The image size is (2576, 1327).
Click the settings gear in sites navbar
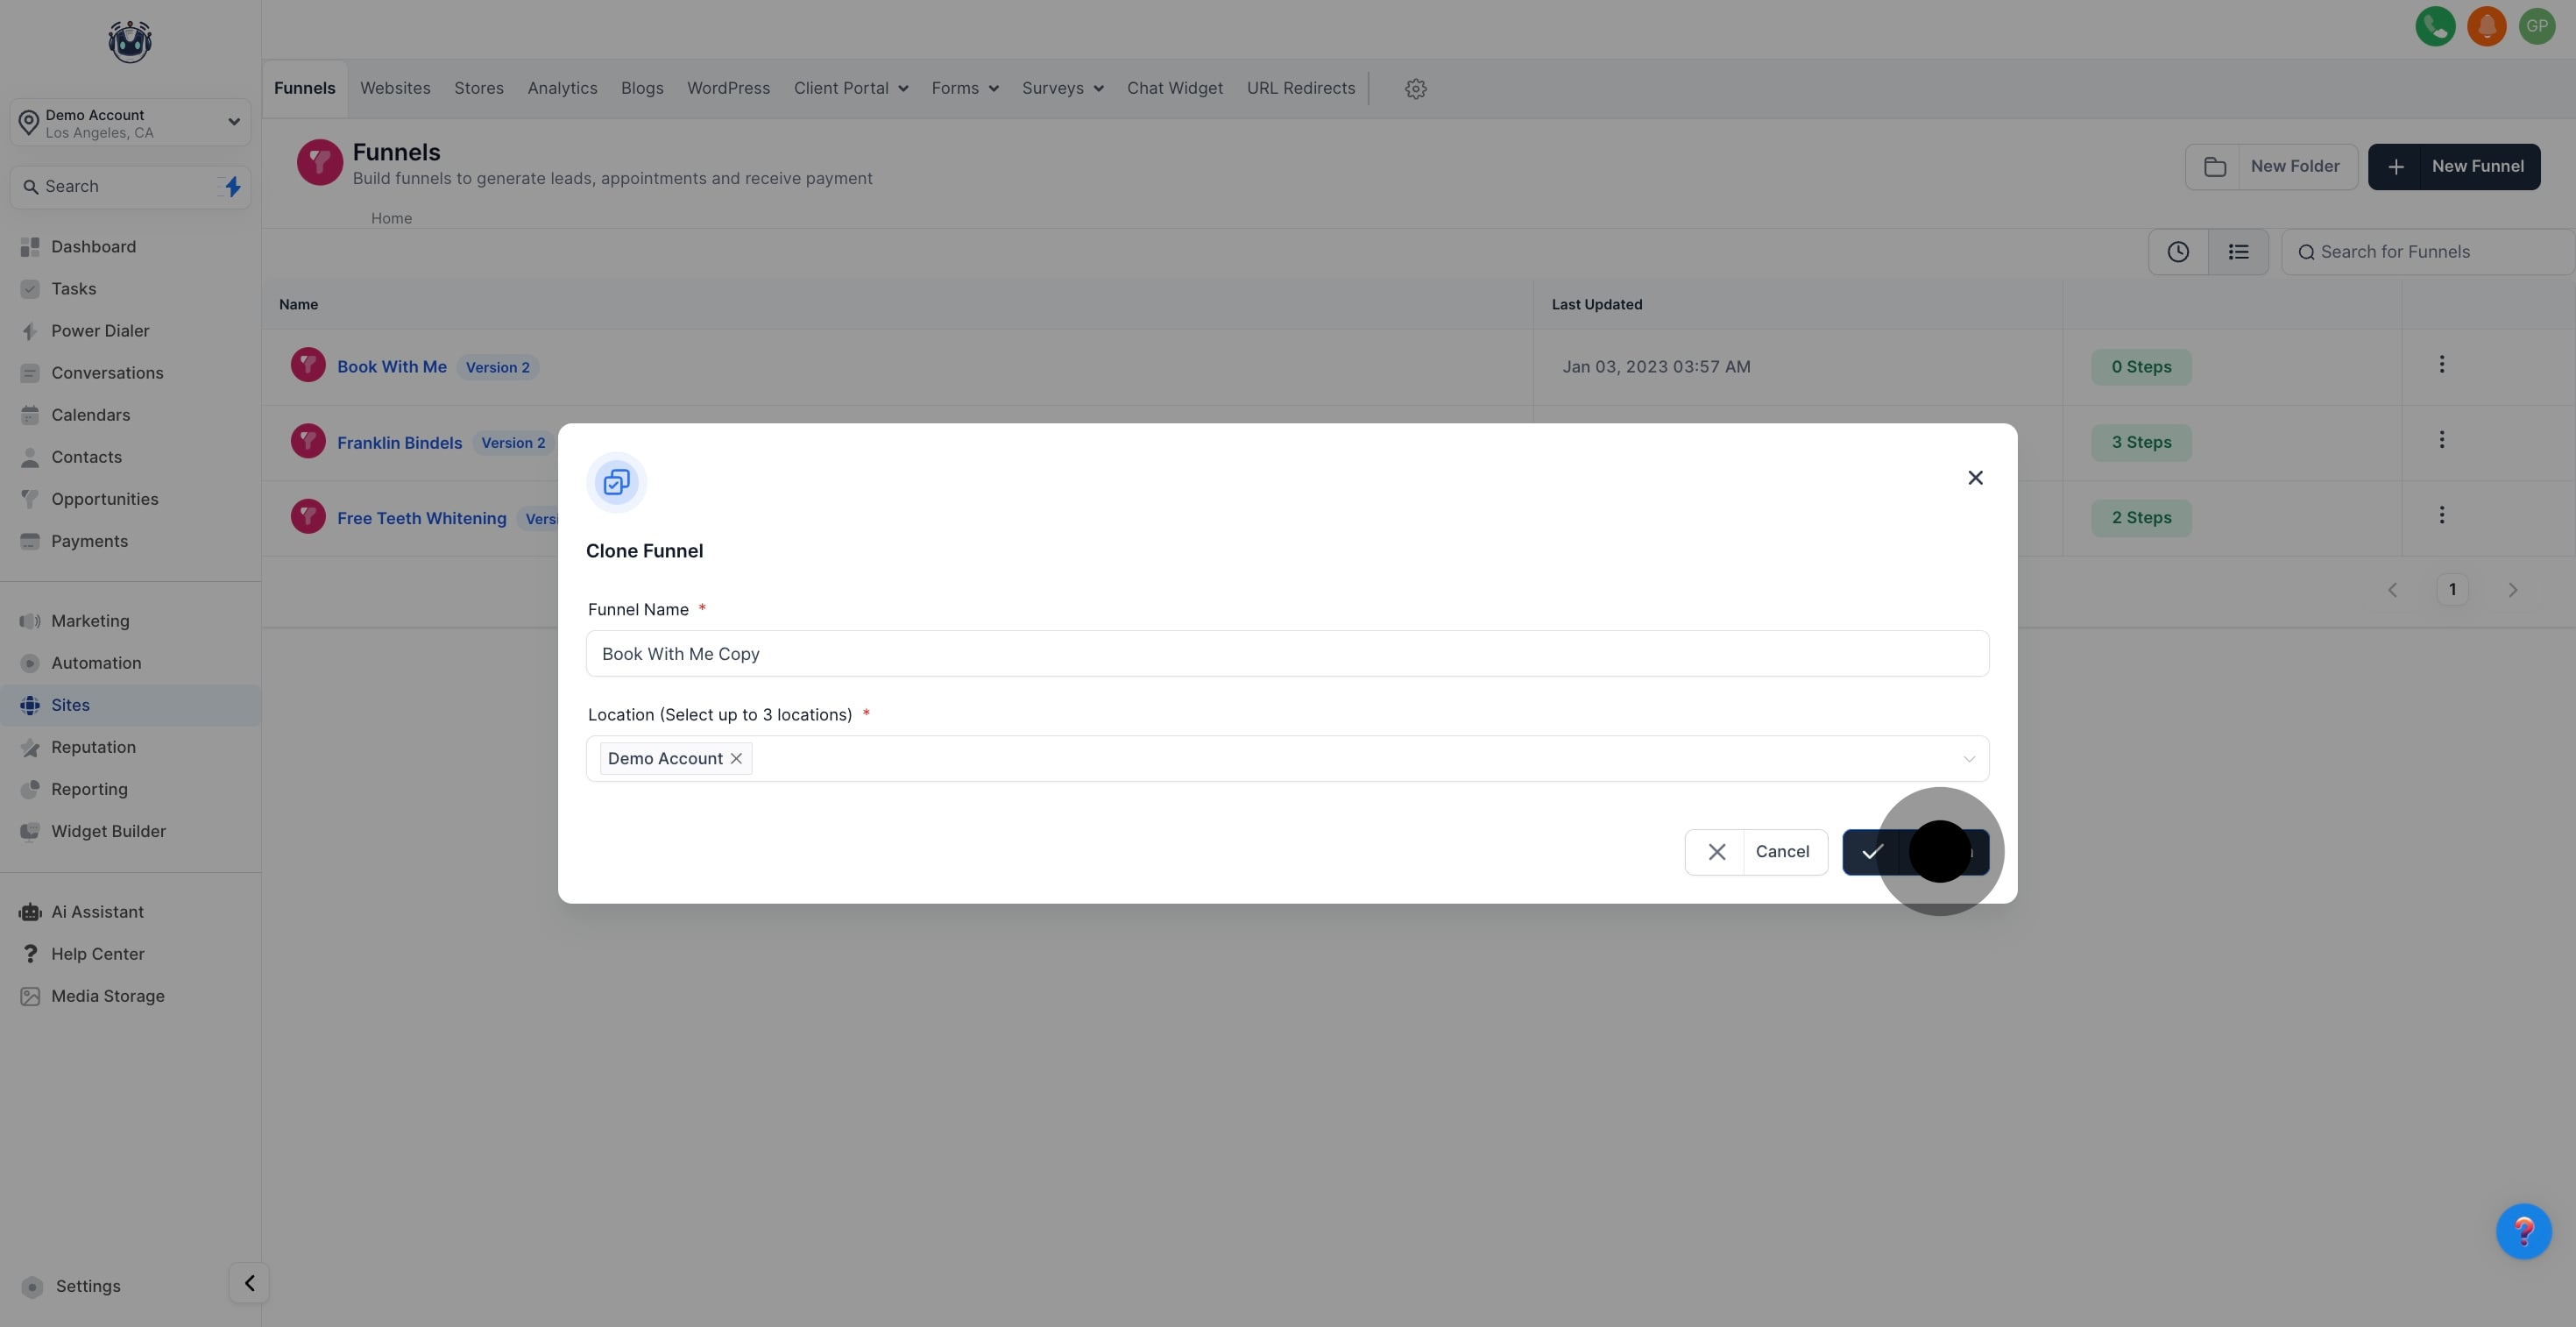[1415, 89]
